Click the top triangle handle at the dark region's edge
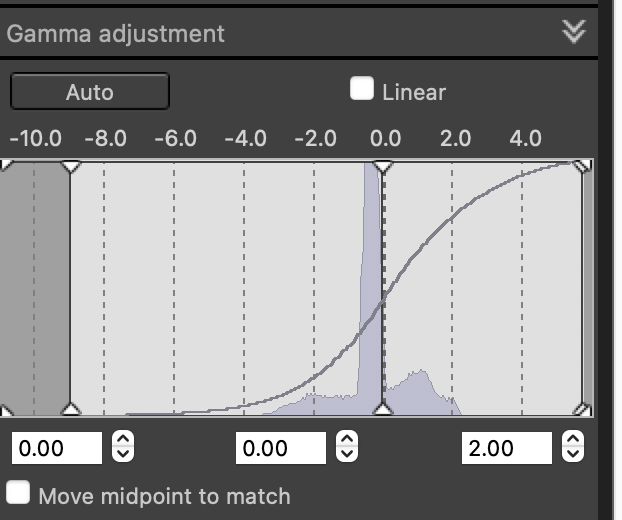622x520 pixels. click(x=70, y=166)
